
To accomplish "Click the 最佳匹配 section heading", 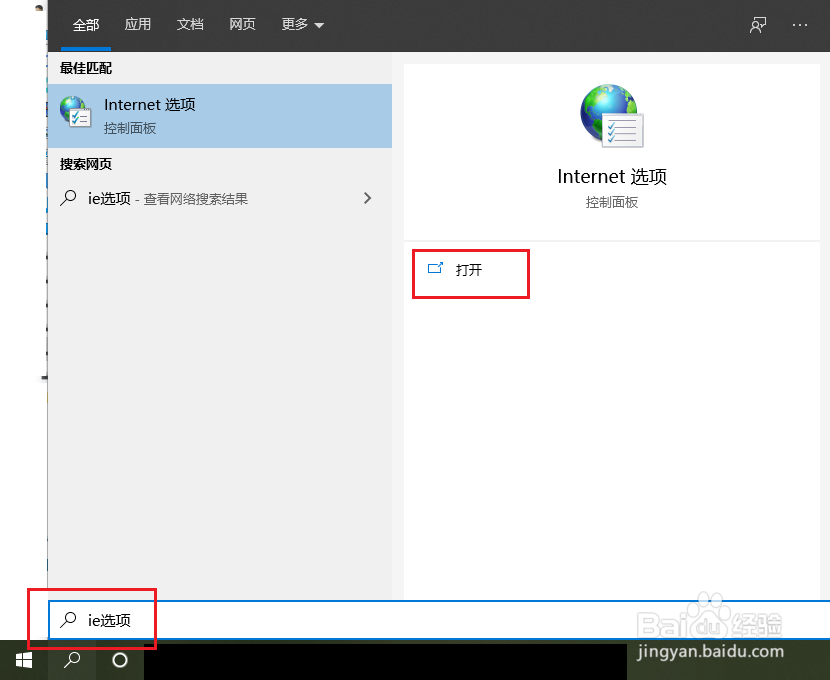I will pos(86,68).
